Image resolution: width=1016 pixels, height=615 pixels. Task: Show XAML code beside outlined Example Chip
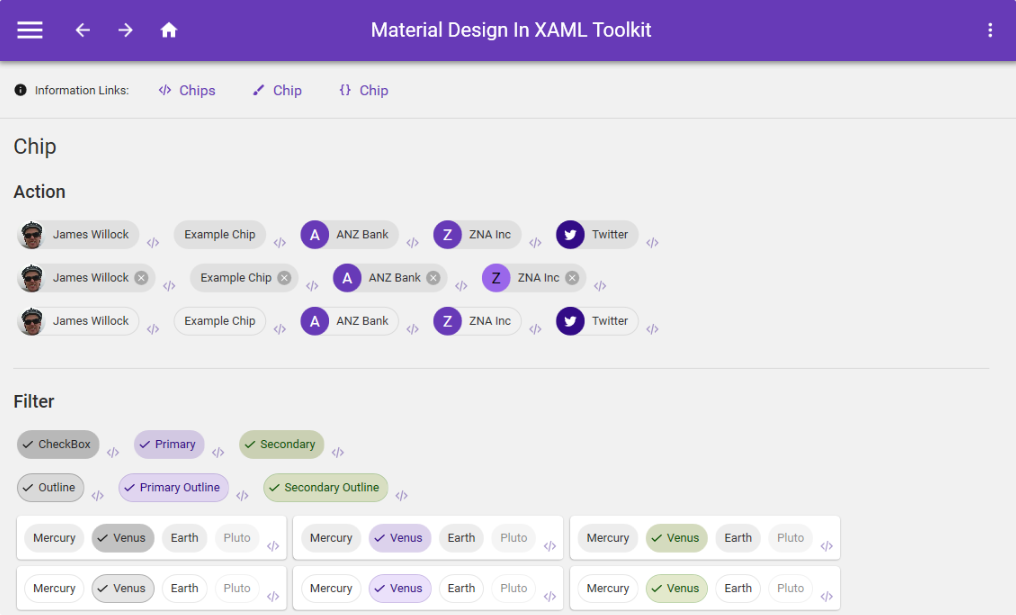pos(279,329)
